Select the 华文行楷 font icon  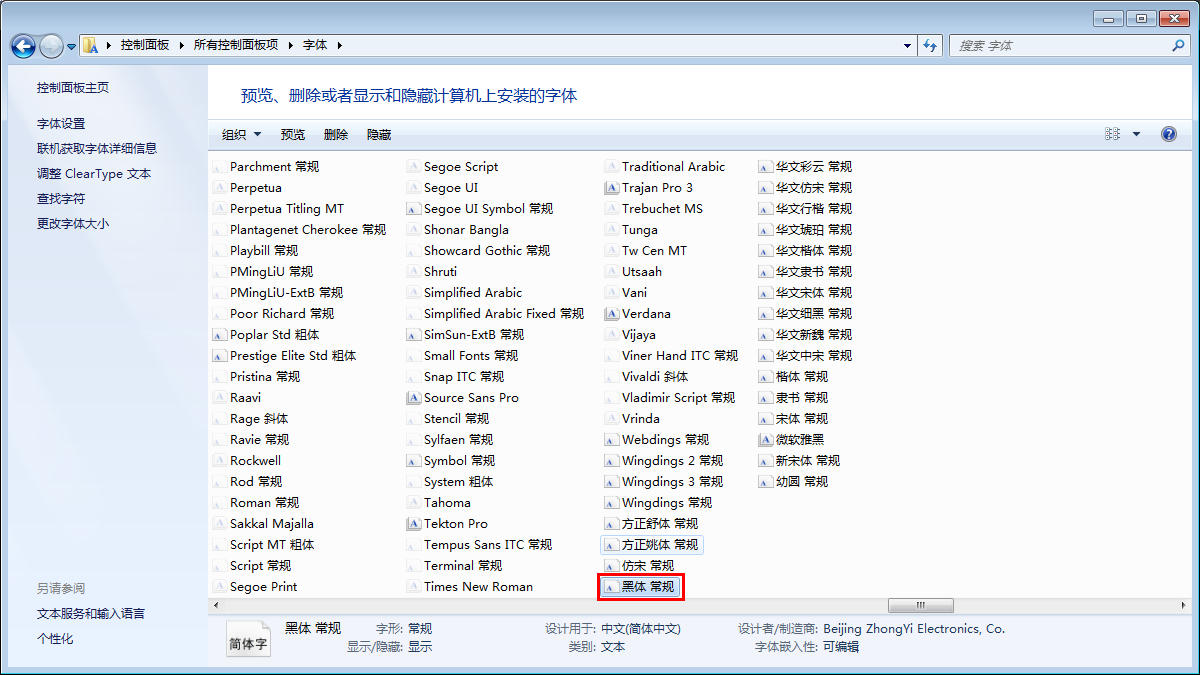[x=766, y=209]
